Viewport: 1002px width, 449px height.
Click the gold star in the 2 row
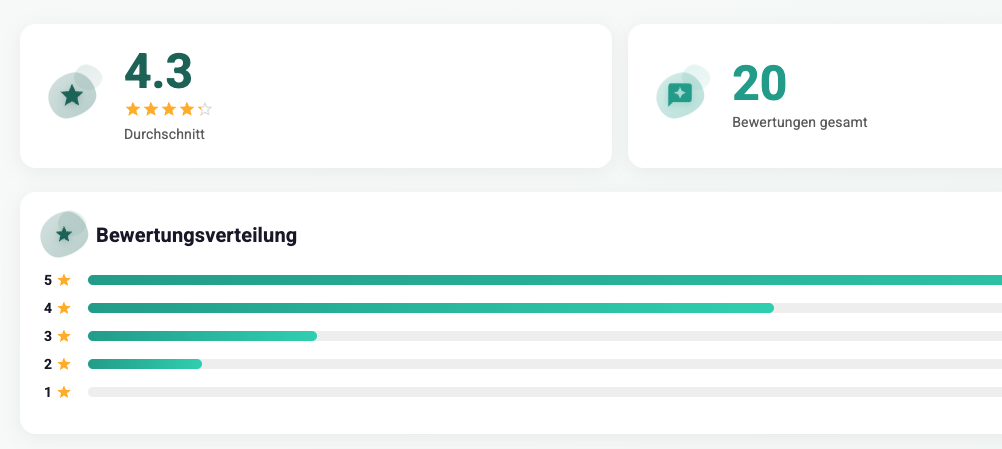pos(64,364)
